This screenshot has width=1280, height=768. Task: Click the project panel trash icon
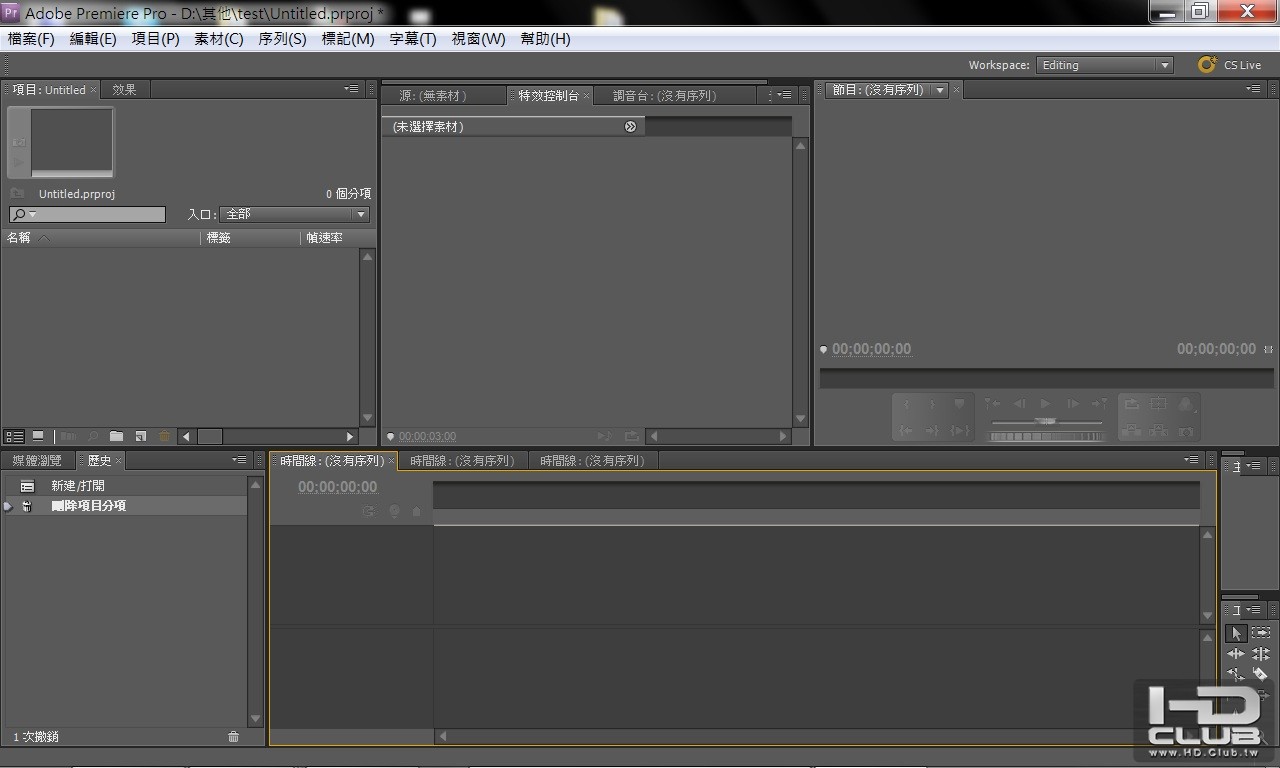pos(165,437)
